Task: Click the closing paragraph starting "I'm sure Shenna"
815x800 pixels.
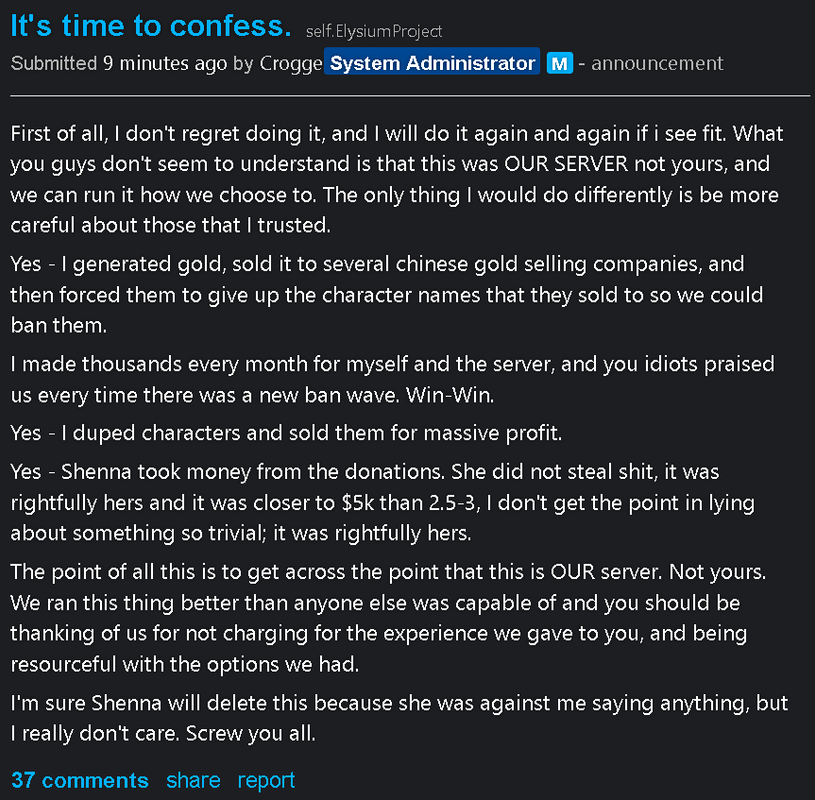Action: 399,718
